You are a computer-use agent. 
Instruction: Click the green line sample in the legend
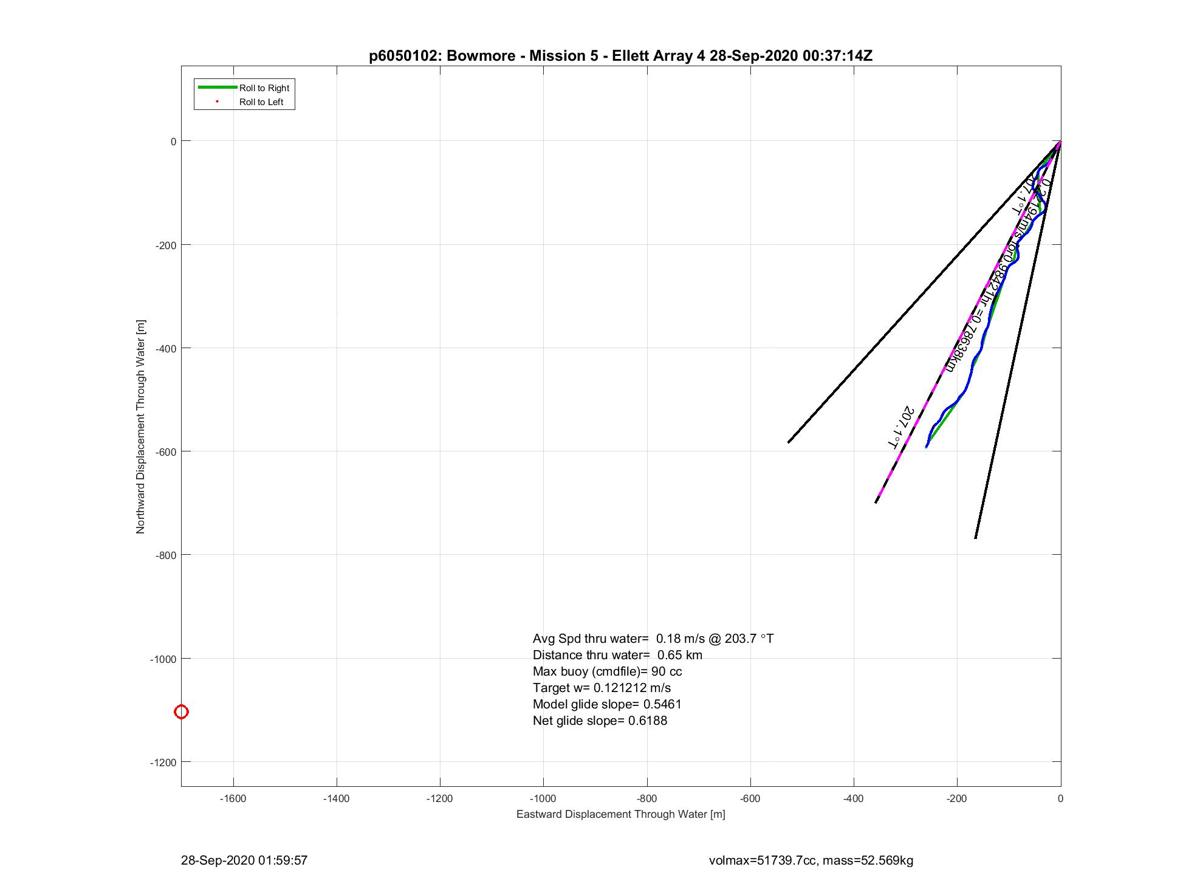click(x=217, y=88)
